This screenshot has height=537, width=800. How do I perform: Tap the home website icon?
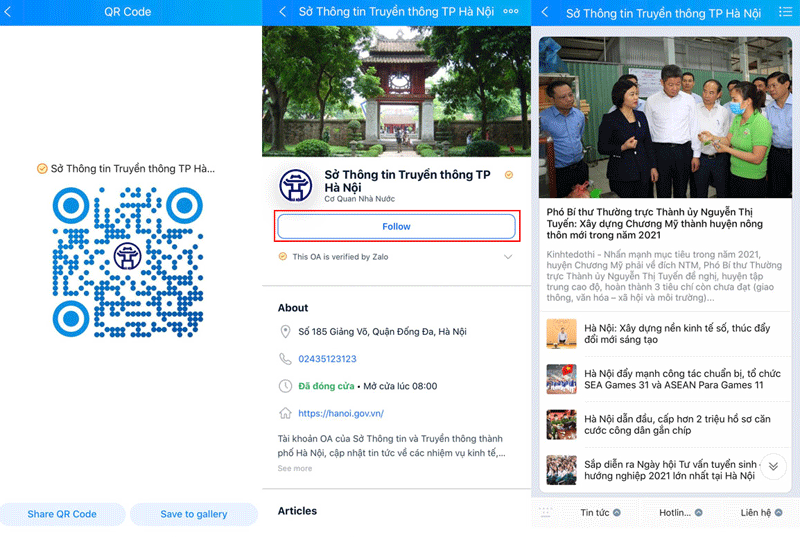point(285,413)
